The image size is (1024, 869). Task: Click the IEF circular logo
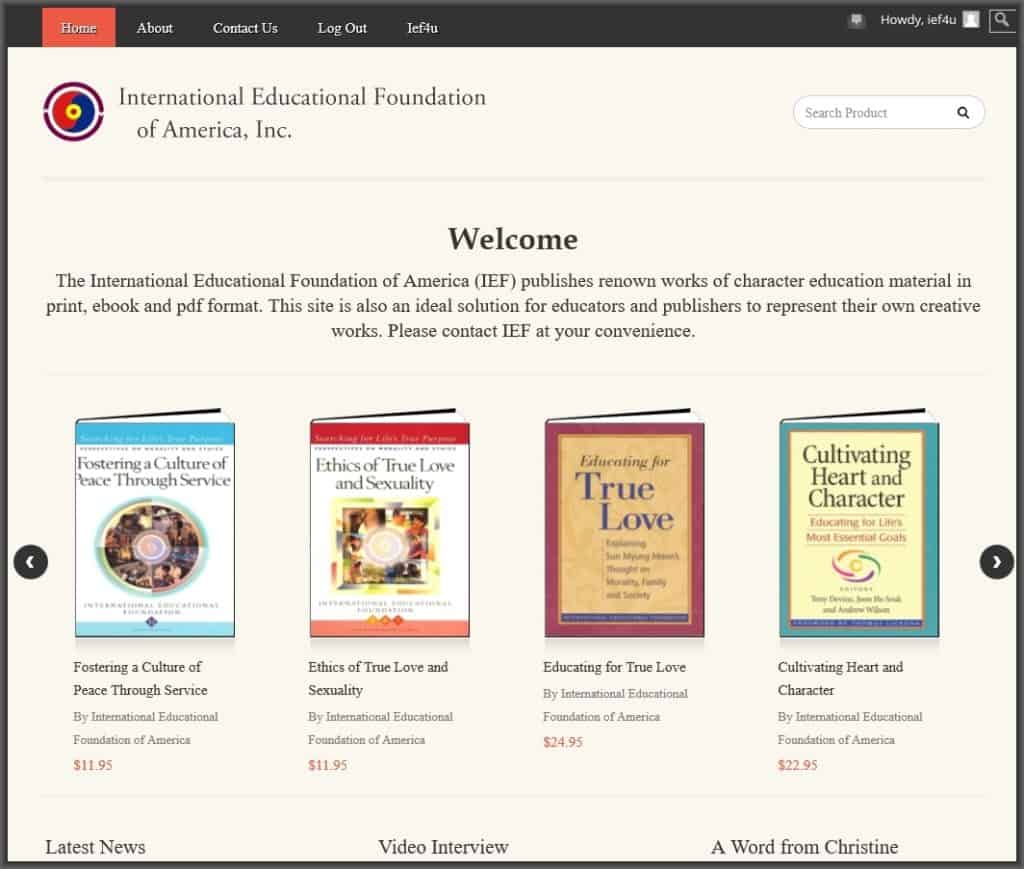click(x=73, y=112)
